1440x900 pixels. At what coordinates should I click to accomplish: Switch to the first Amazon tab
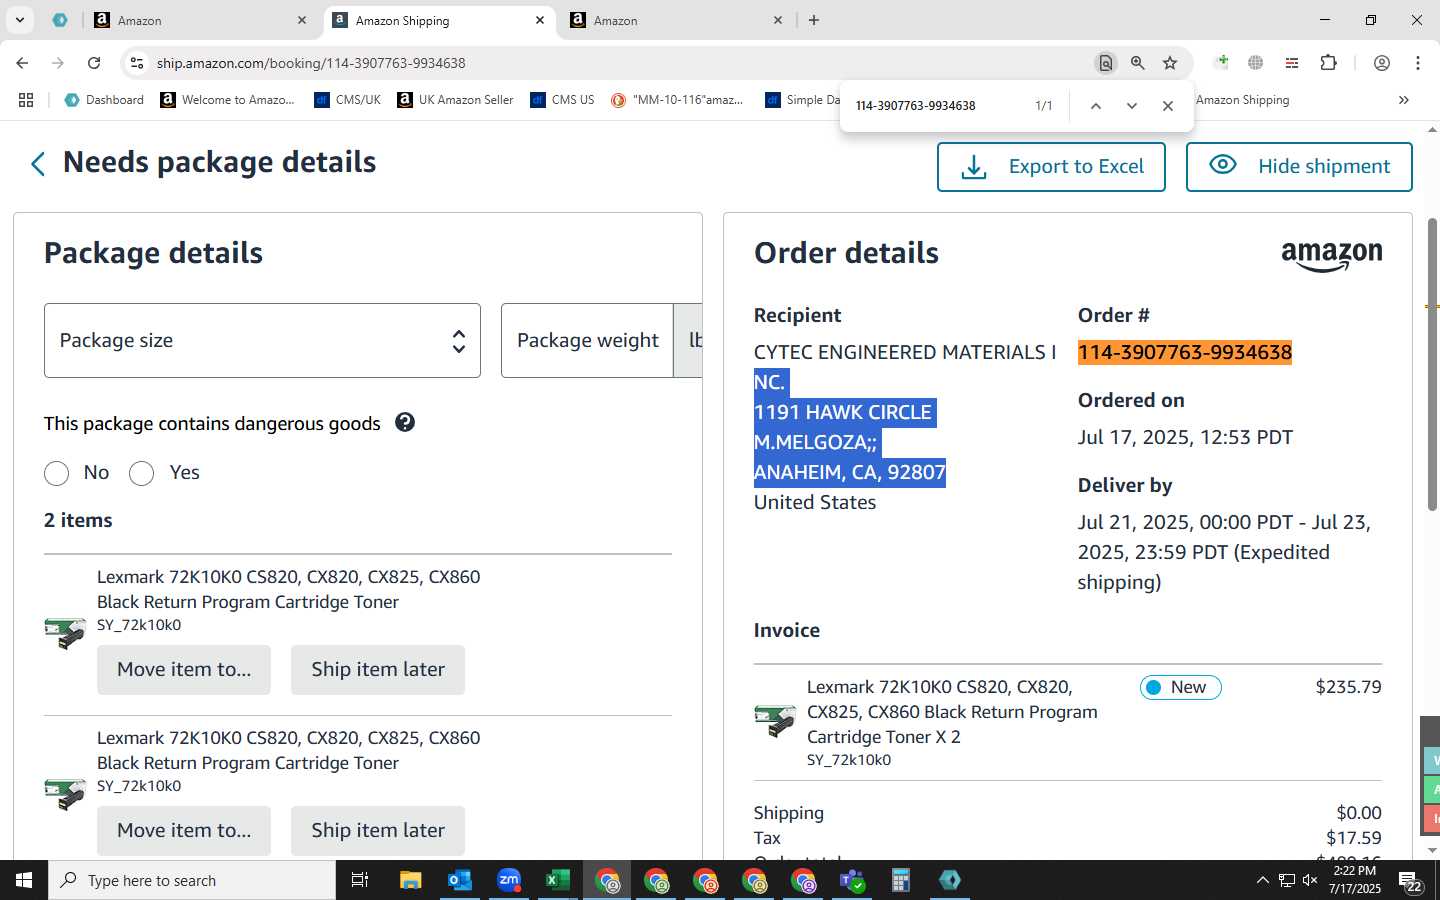tap(200, 20)
